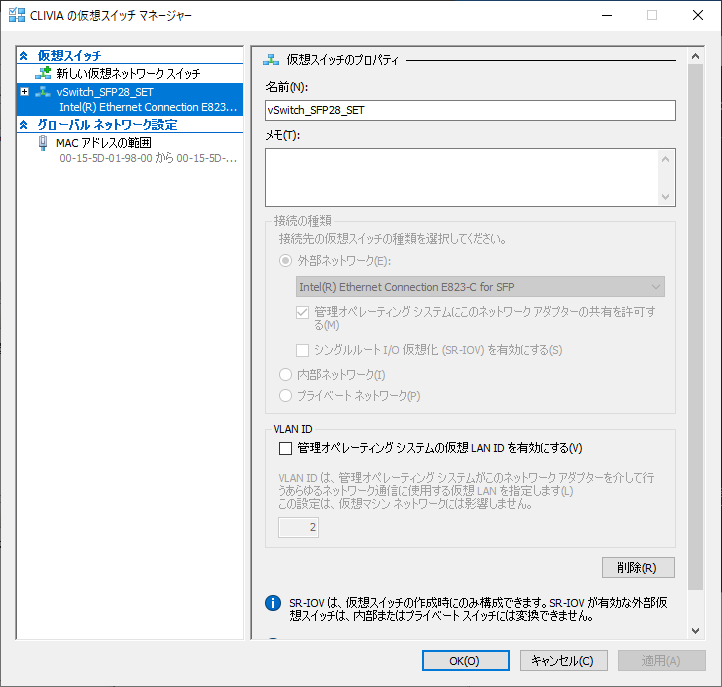Click the SR-IOV information note text
Screen dimensions: 722x687
478,609
